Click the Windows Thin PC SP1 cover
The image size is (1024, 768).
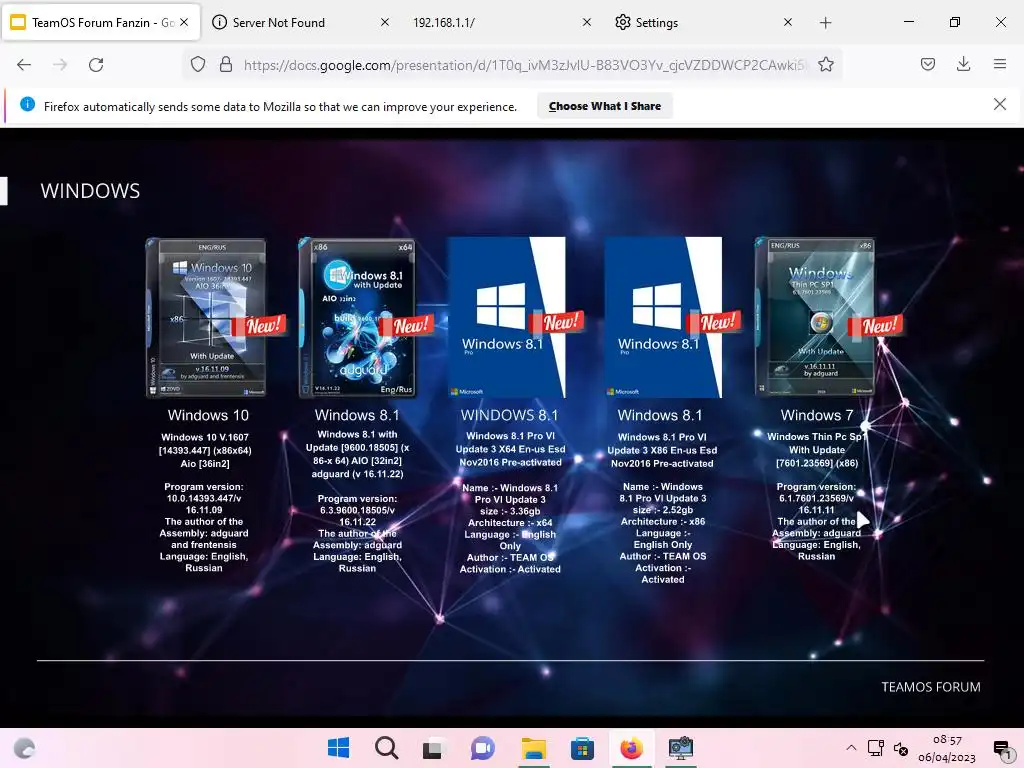[x=815, y=317]
